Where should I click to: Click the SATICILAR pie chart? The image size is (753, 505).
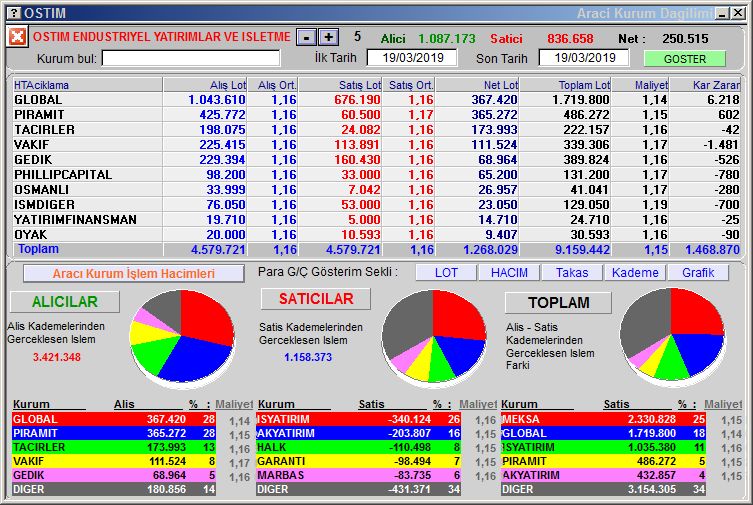[434, 337]
